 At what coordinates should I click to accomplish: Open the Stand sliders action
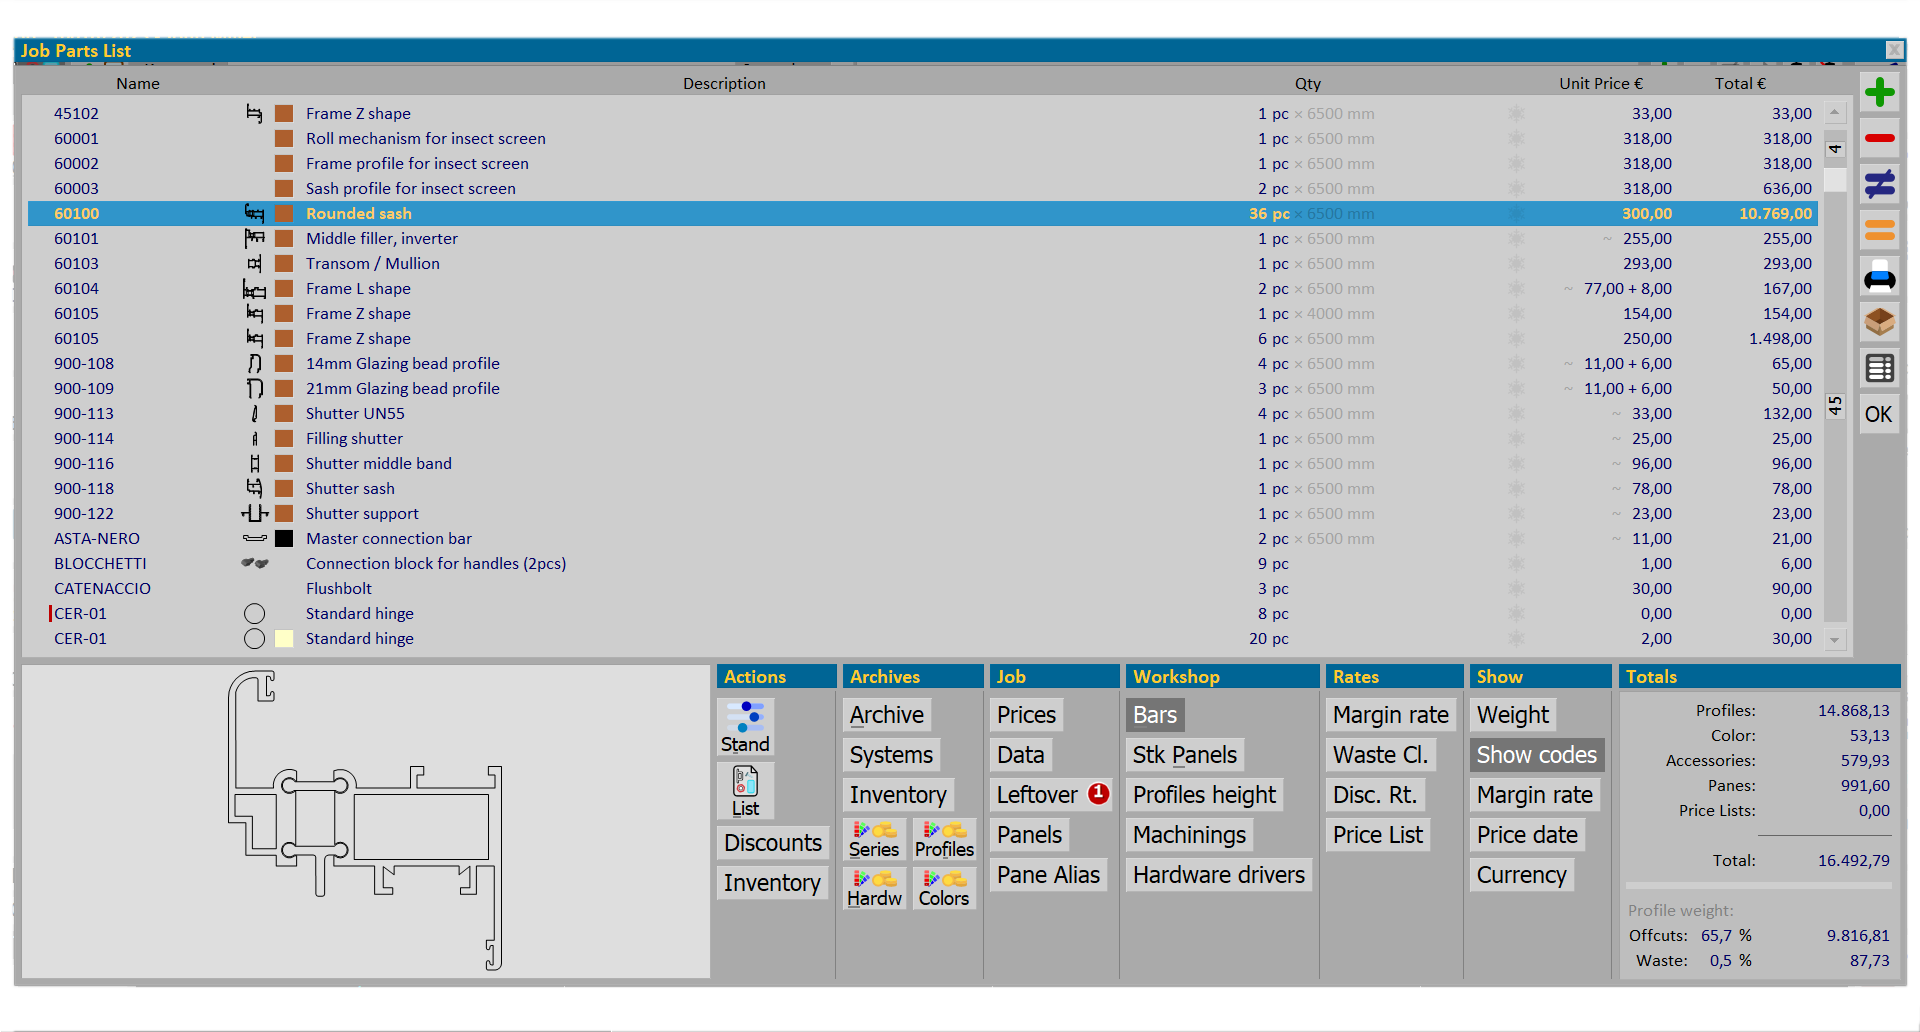tap(745, 727)
